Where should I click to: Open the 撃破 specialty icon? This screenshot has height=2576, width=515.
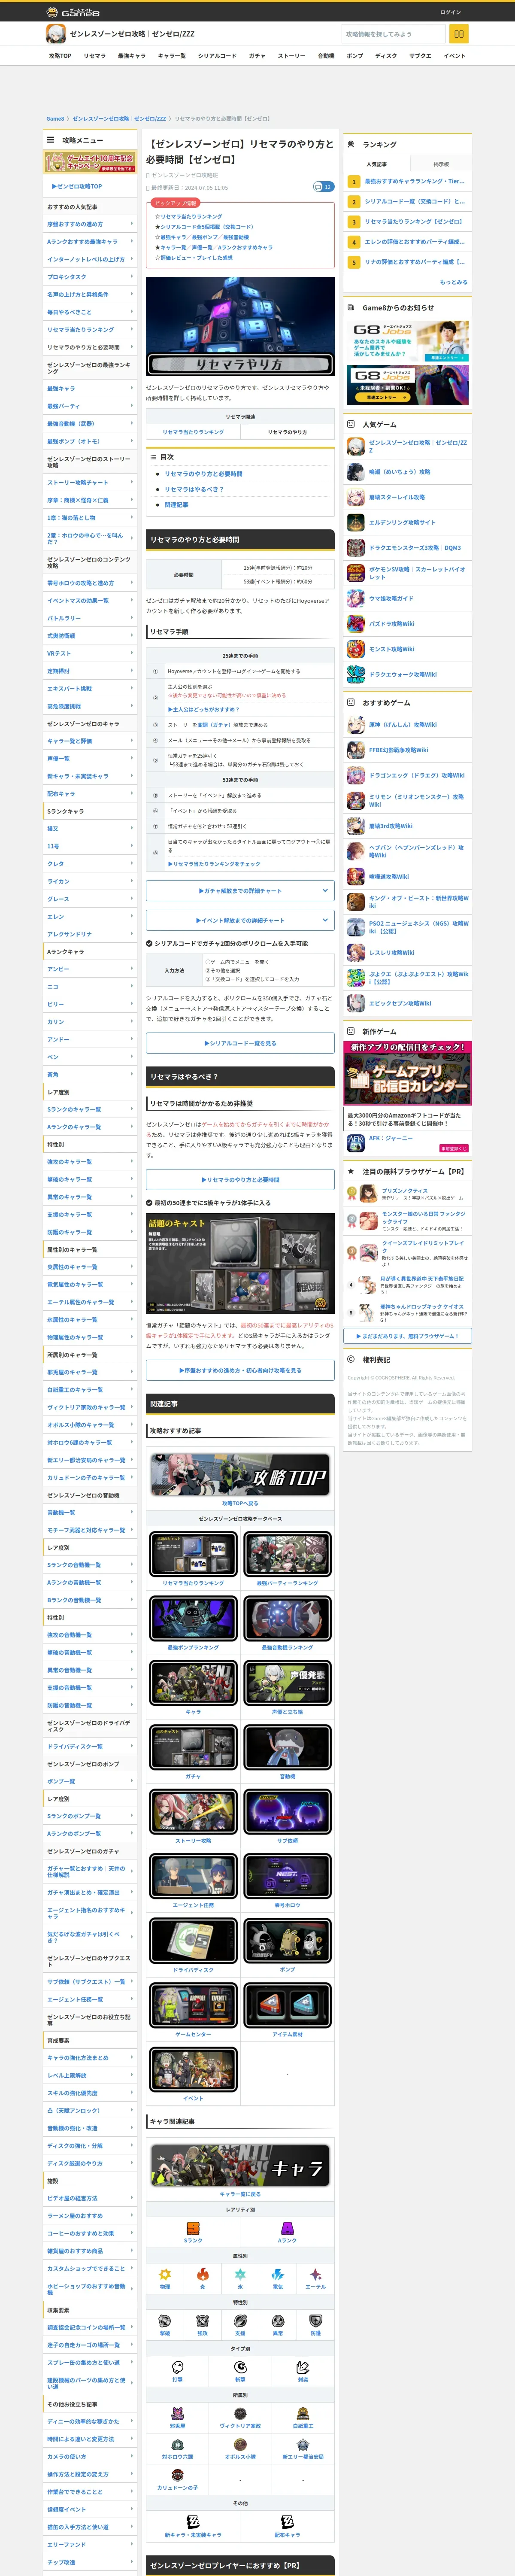tap(165, 2321)
